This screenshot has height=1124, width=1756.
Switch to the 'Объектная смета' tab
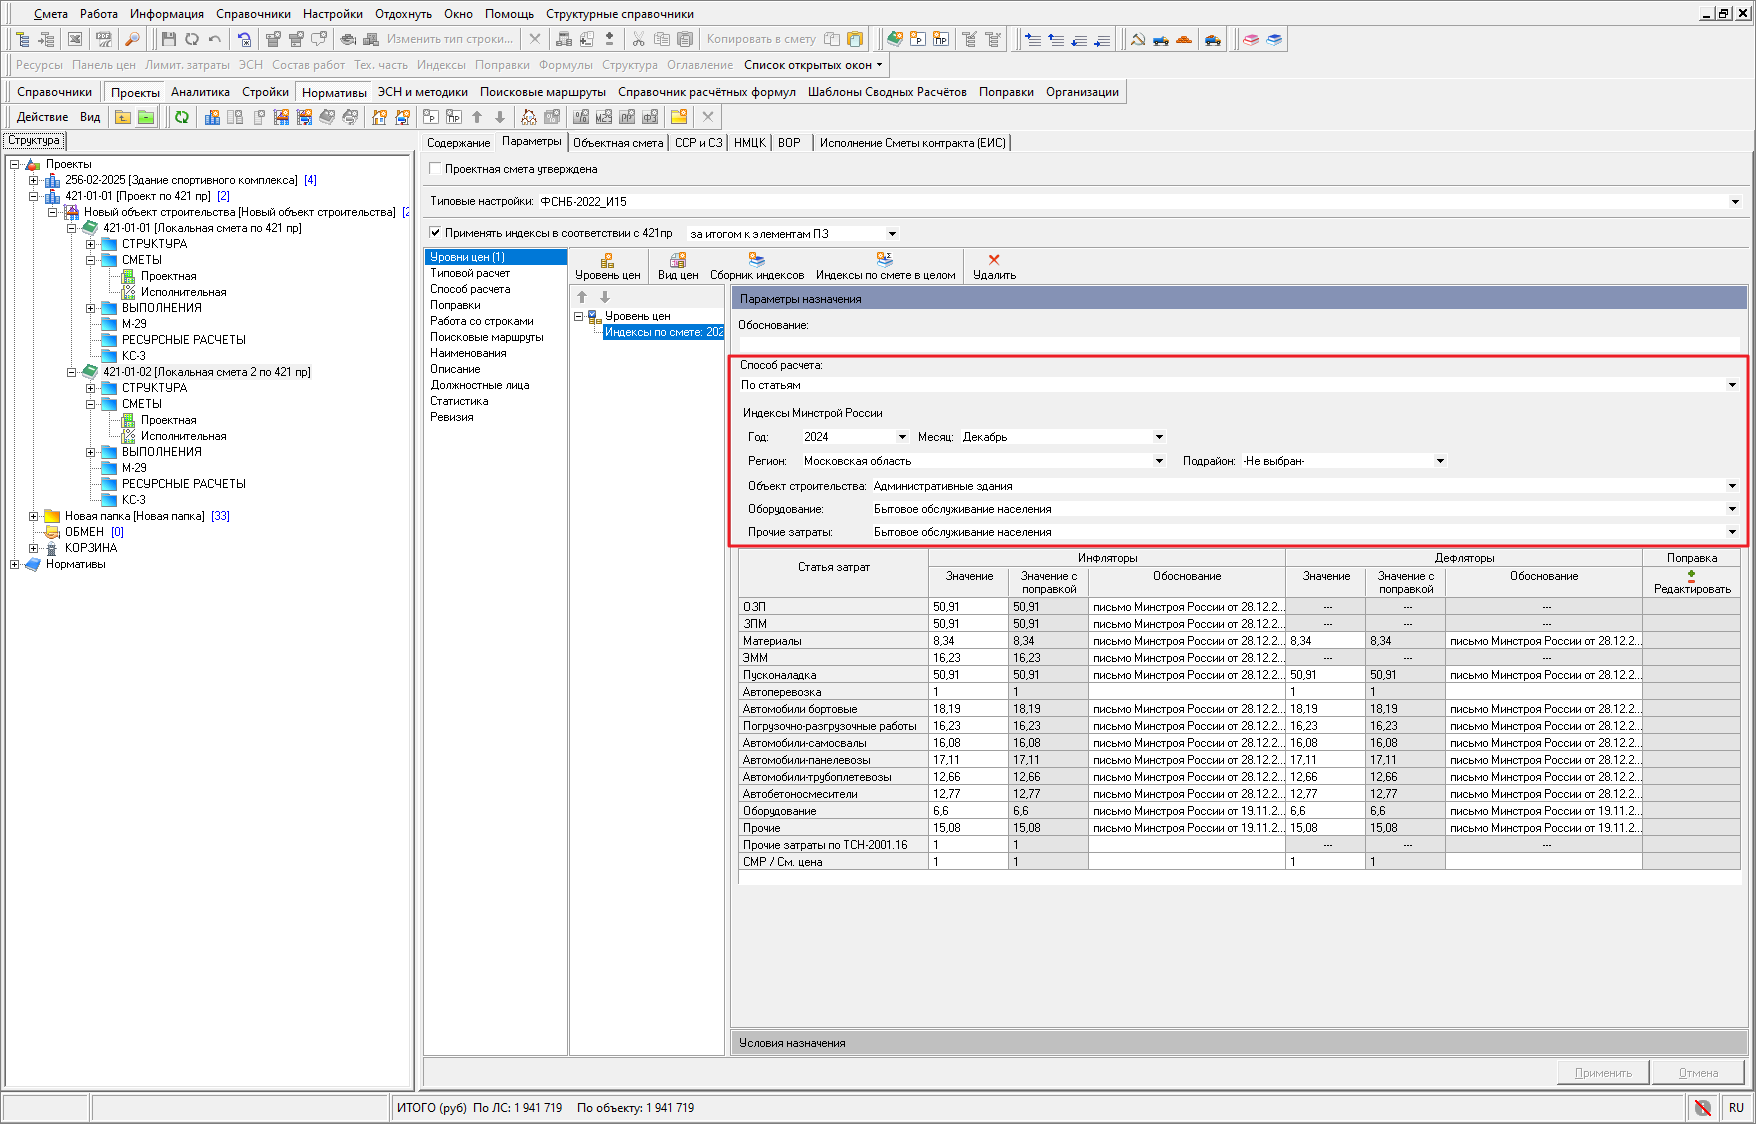[618, 143]
